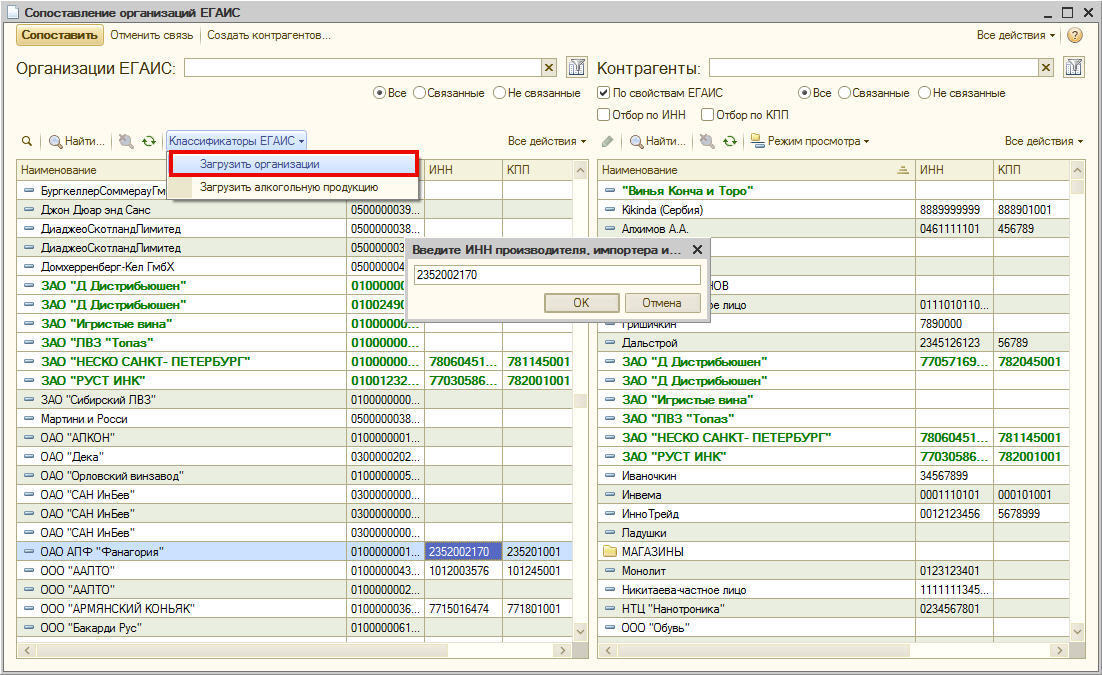This screenshot has height=675, width=1102.
Task: Click Найти in left panel toolbar
Action: [77, 141]
